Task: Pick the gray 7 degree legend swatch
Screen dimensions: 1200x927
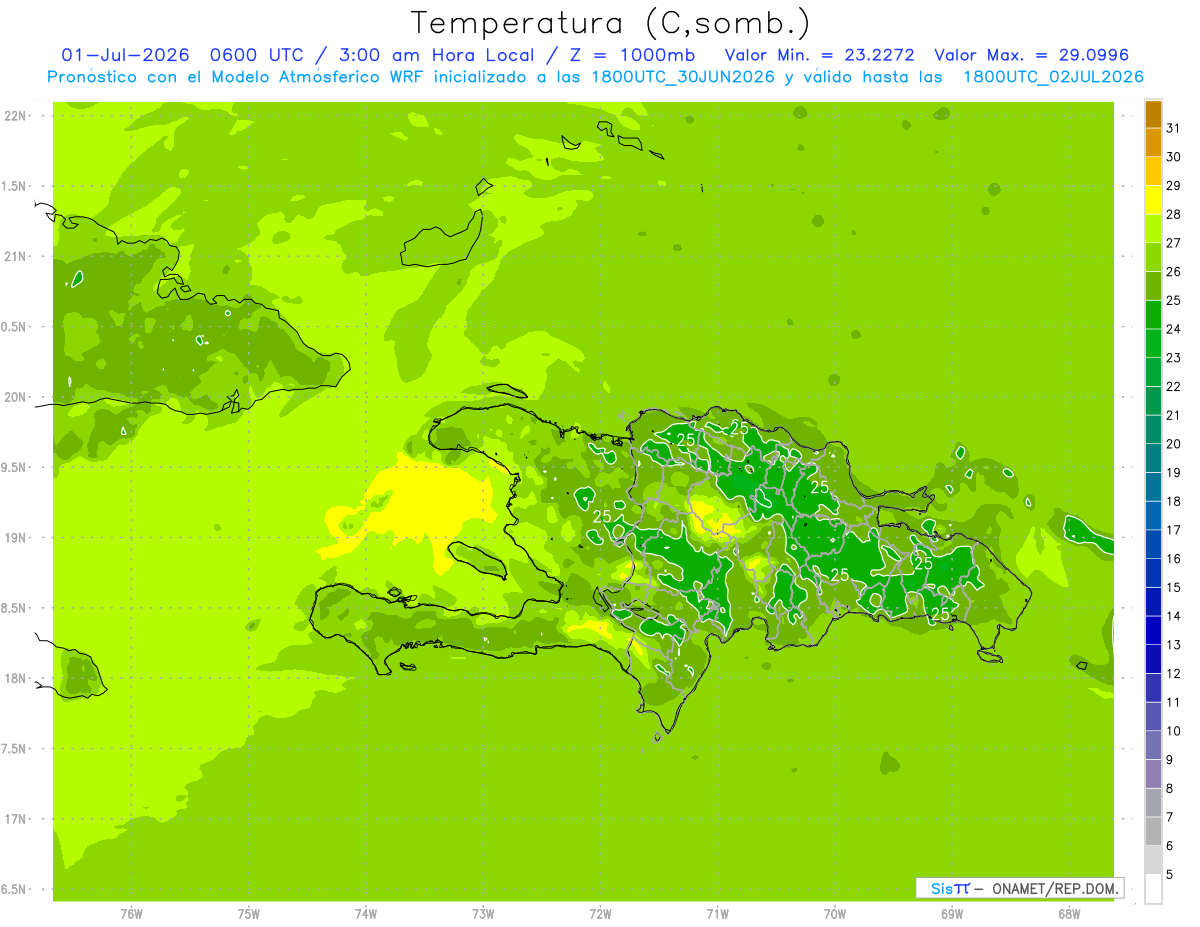Action: pyautogui.click(x=1153, y=804)
